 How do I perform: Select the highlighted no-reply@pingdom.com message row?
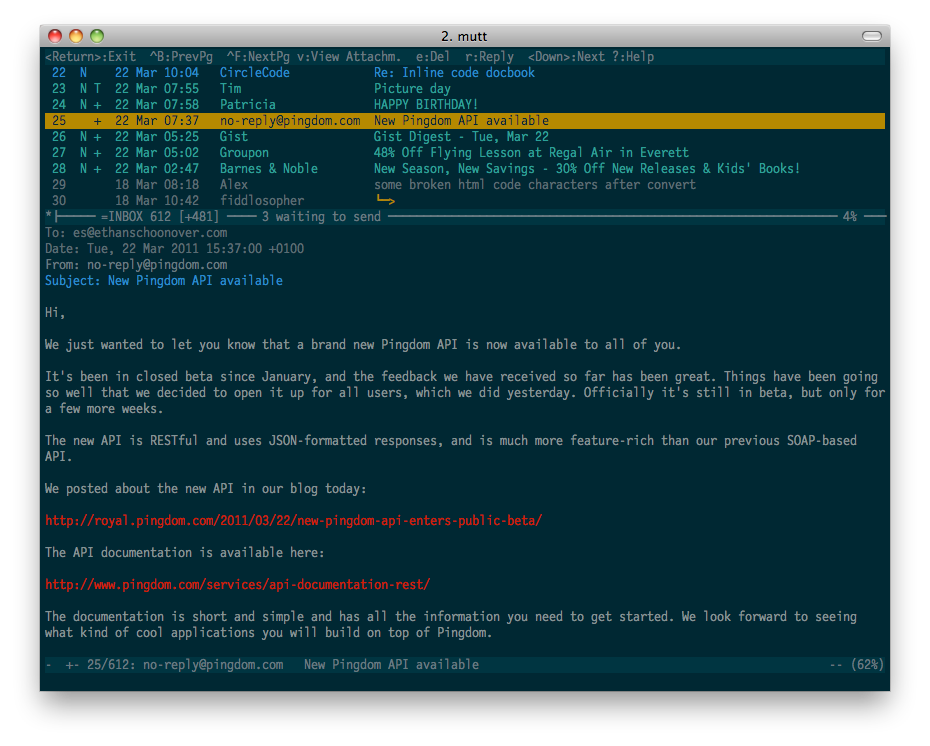pos(461,121)
